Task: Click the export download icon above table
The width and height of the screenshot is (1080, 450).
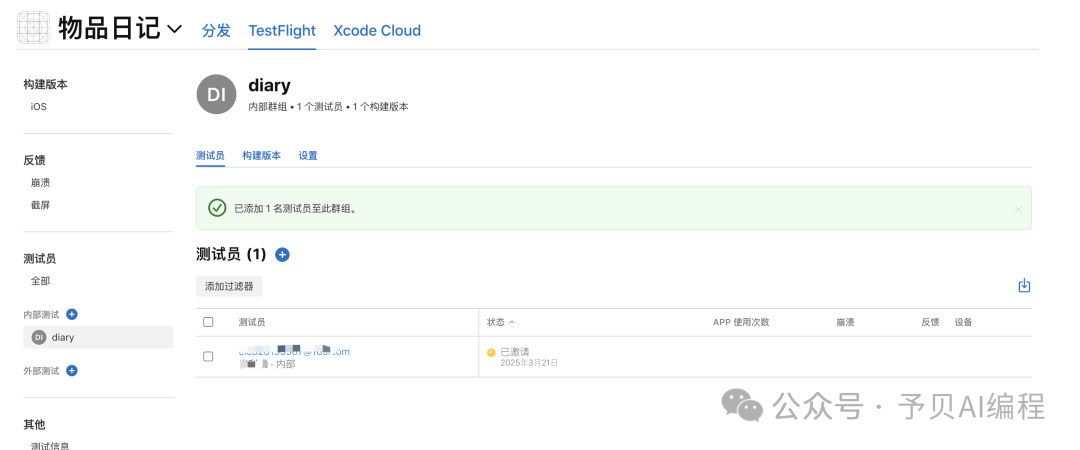Action: click(x=1024, y=286)
